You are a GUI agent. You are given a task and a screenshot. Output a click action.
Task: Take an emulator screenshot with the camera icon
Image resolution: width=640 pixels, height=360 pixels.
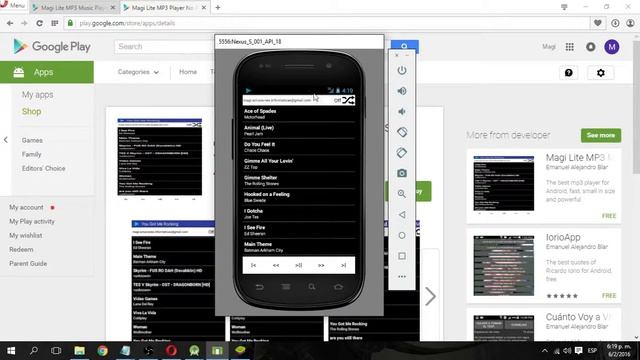[x=402, y=173]
